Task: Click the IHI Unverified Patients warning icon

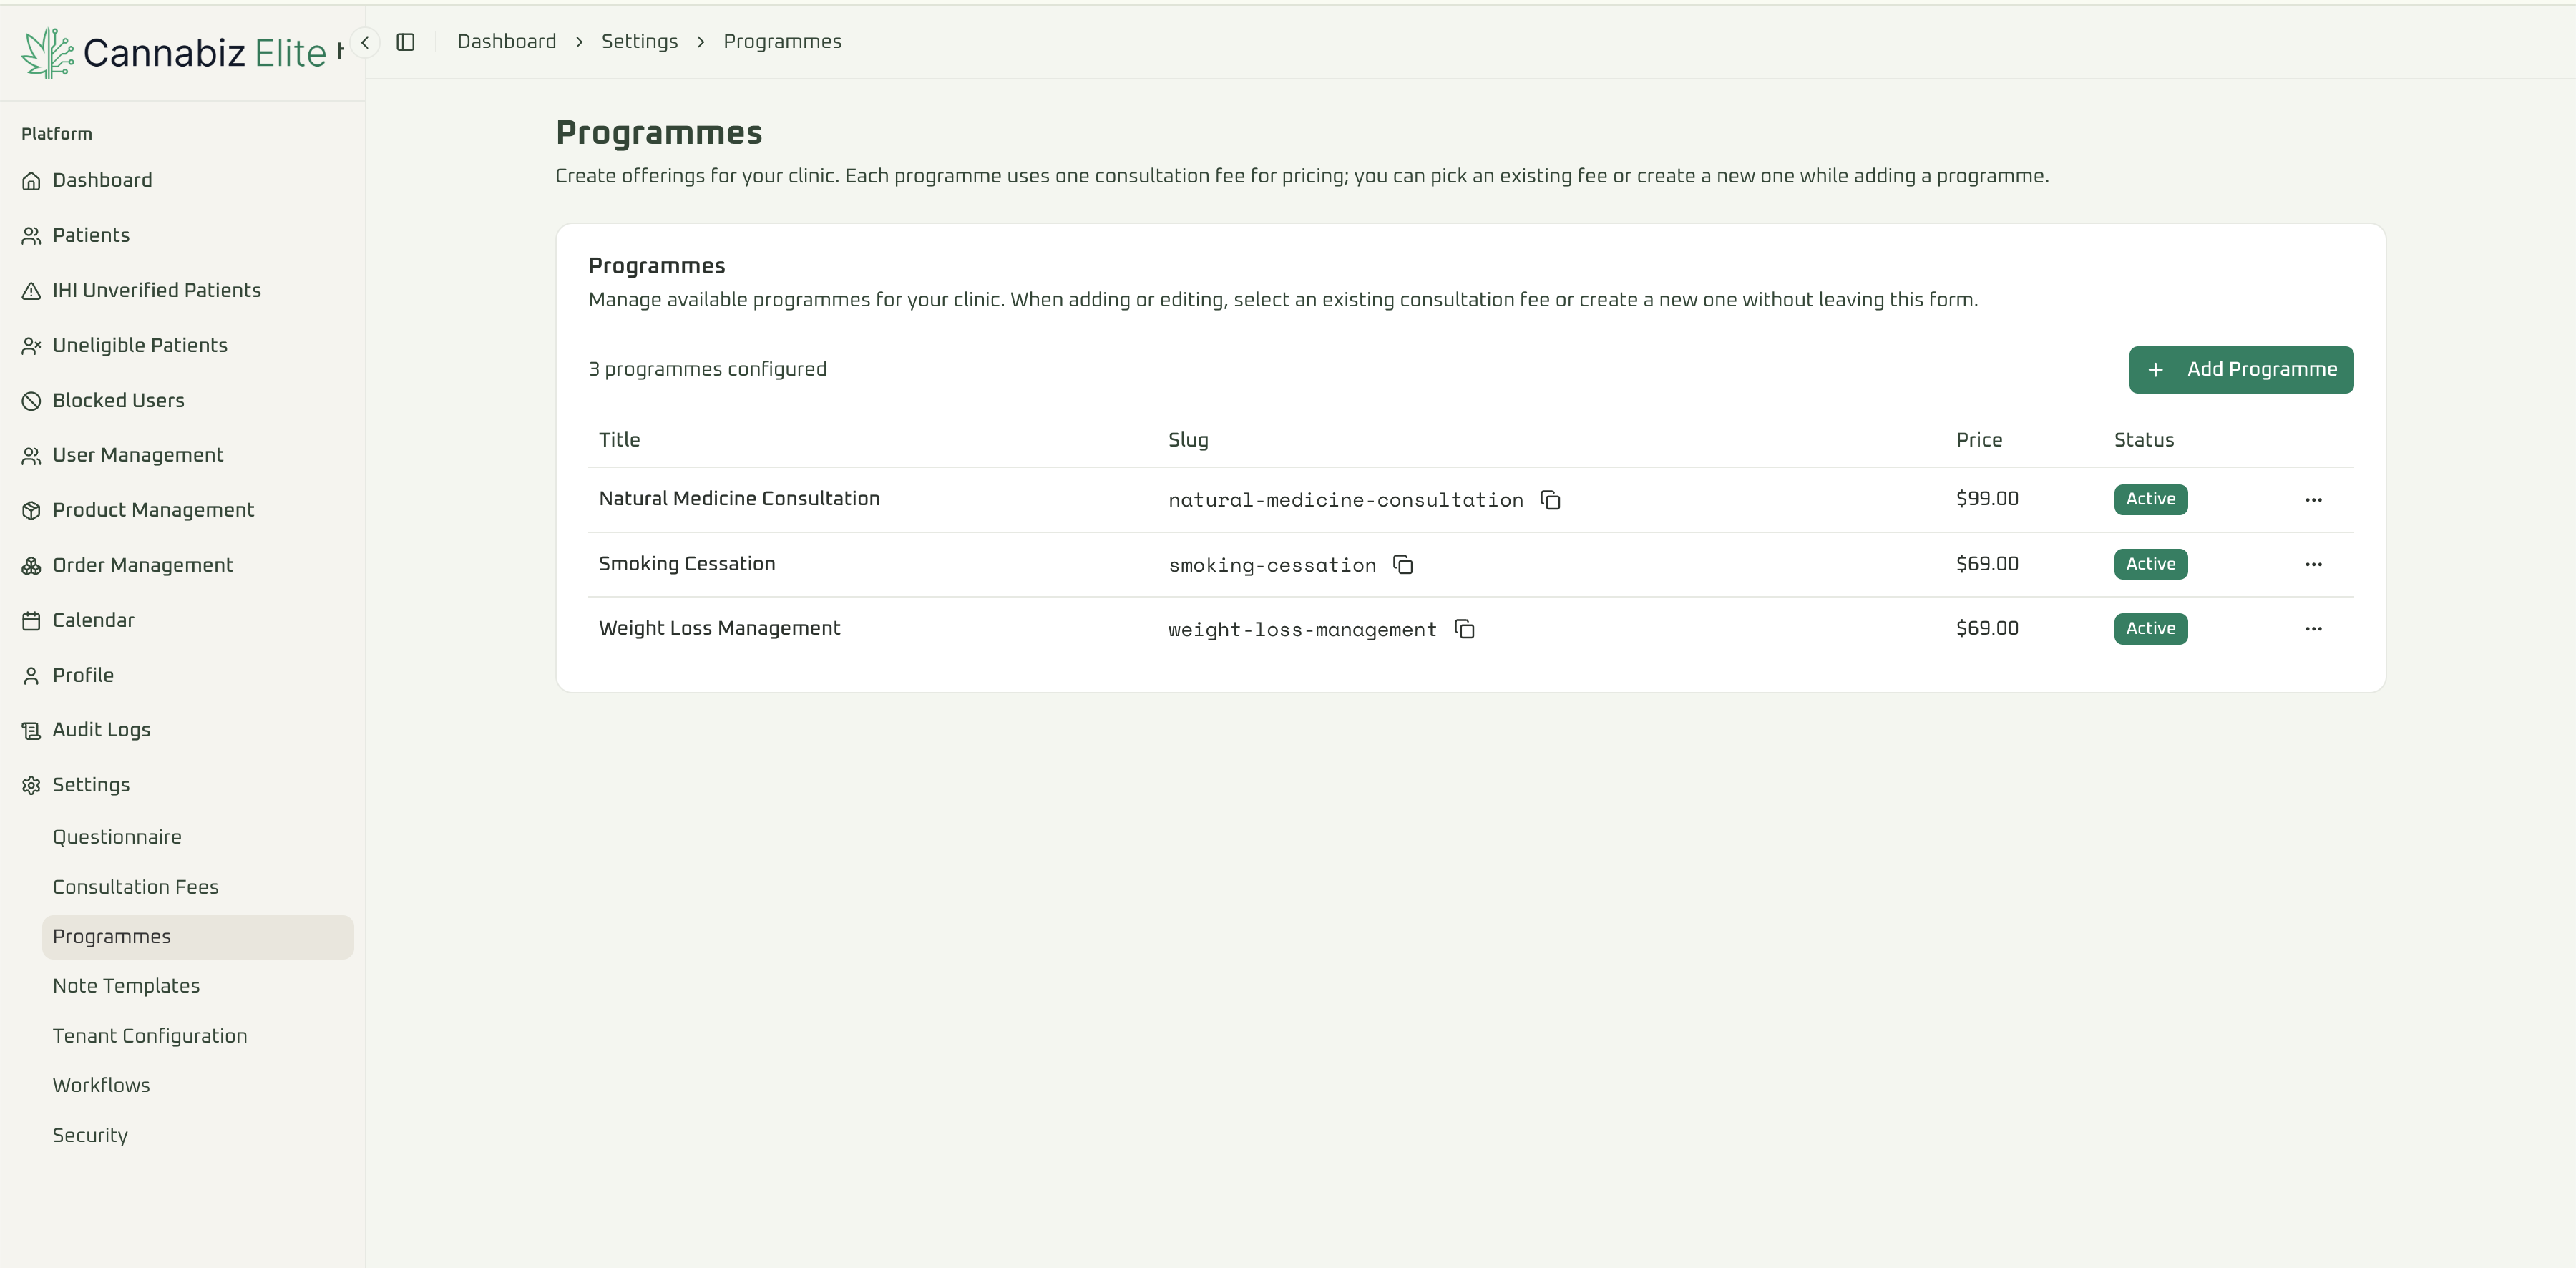Action: [31, 290]
